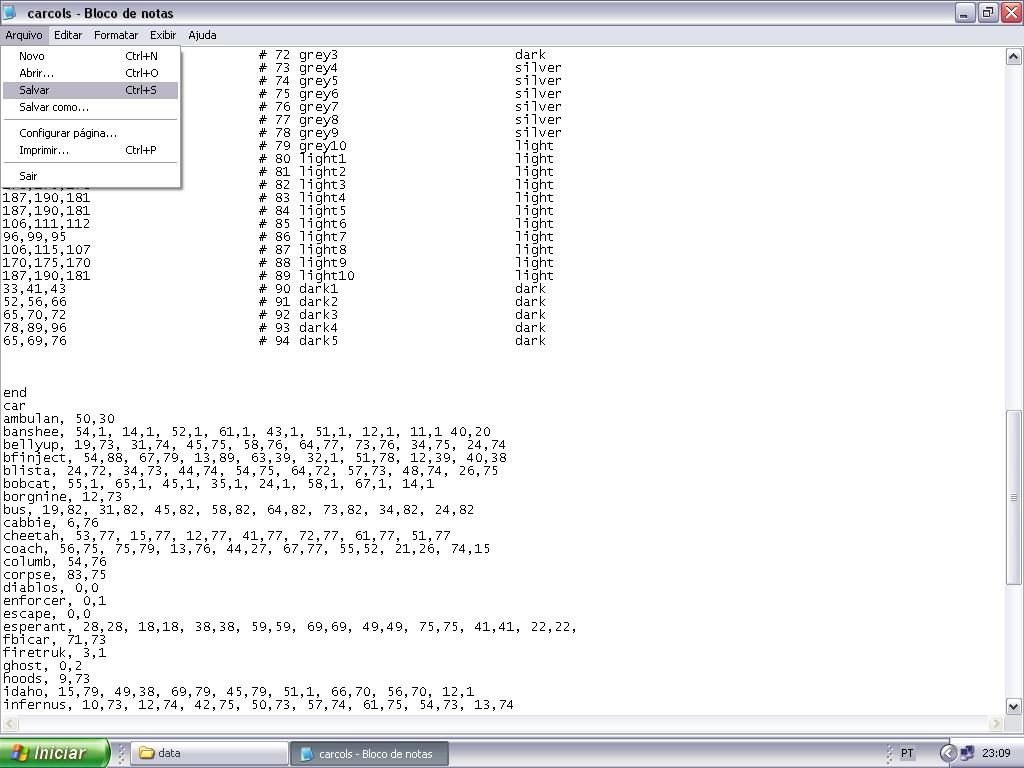
Task: Click horizontal scrollbar left arrow
Action: (9, 724)
